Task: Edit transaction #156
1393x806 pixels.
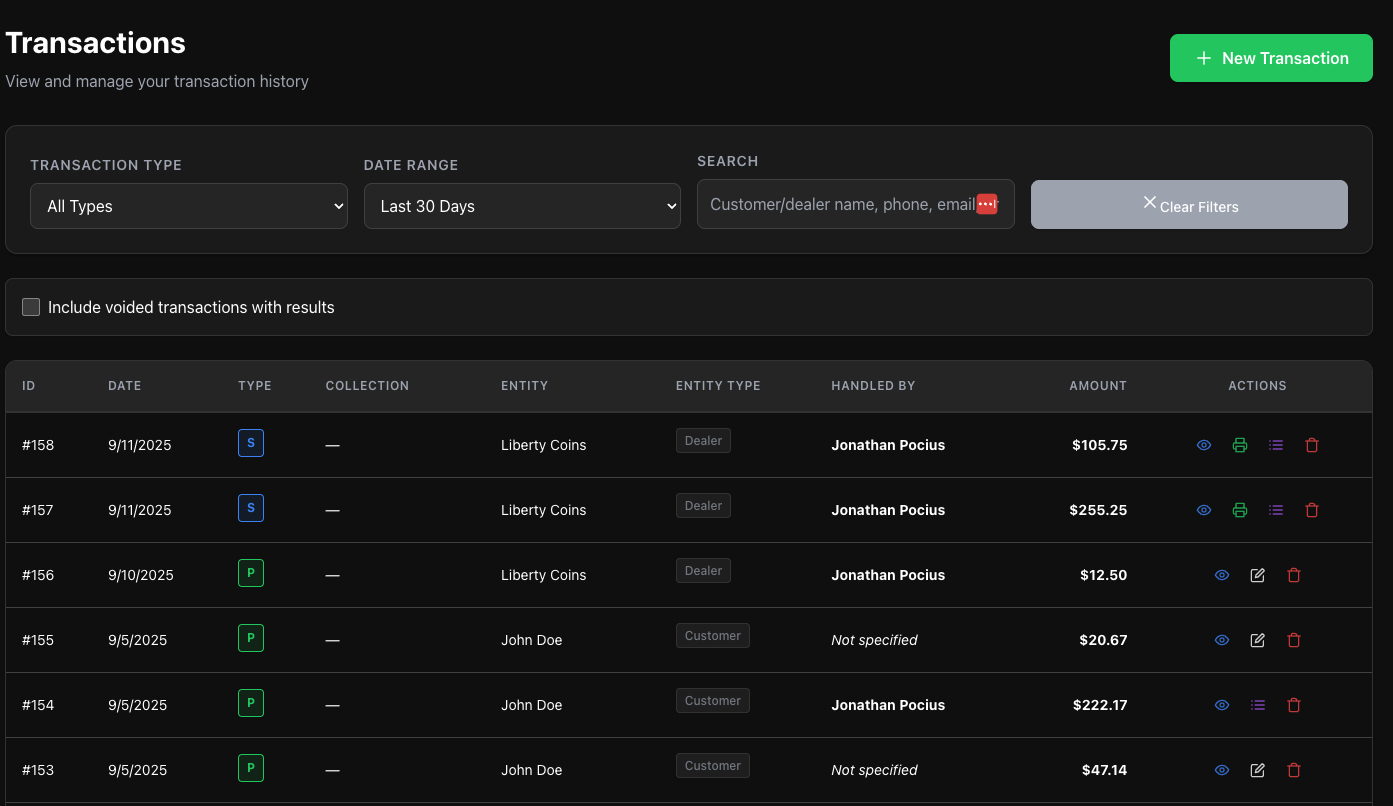Action: click(x=1257, y=574)
